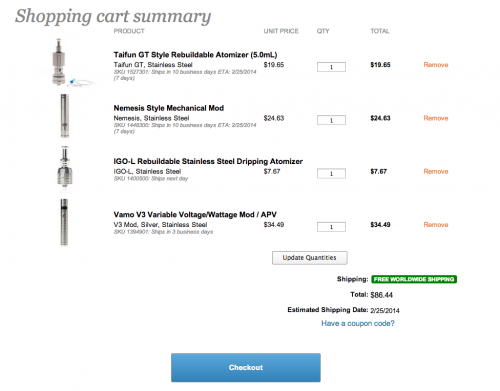The width and height of the screenshot is (500, 391).
Task: Focus quantity field for Nemesis mod
Action: [x=331, y=120]
